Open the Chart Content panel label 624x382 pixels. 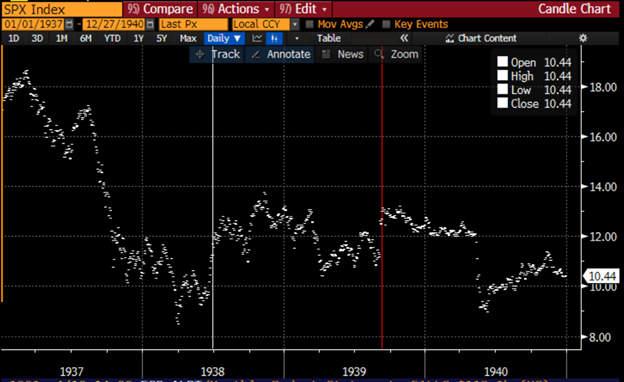(487, 38)
